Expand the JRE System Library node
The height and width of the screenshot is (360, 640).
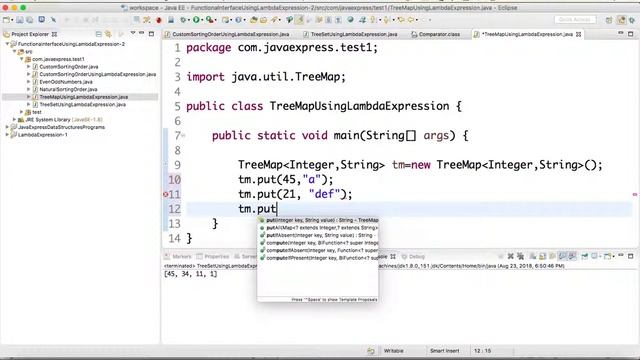coord(14,120)
